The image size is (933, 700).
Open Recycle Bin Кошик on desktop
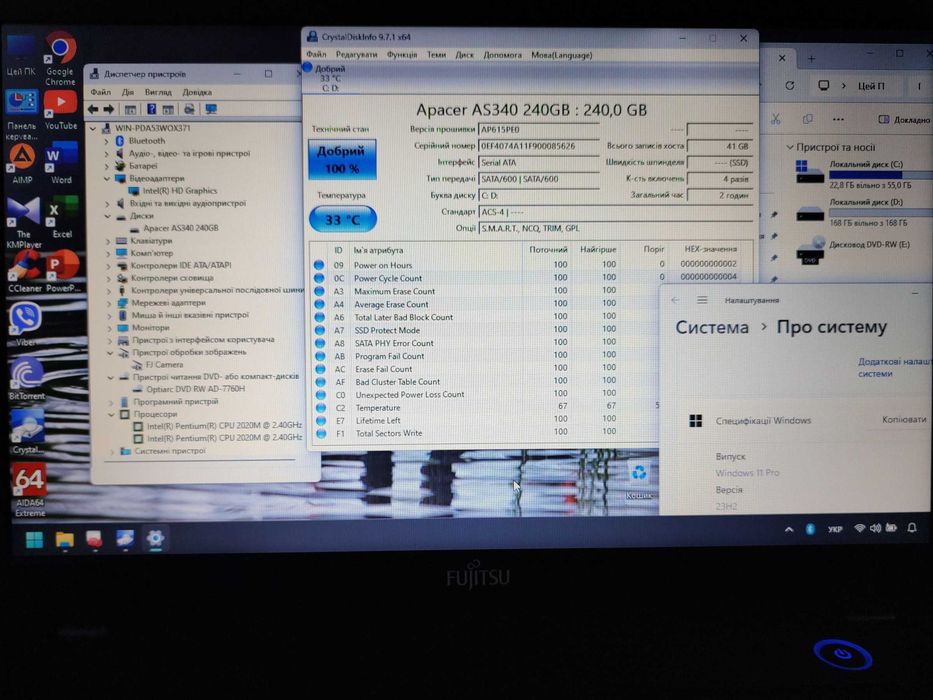[x=639, y=481]
